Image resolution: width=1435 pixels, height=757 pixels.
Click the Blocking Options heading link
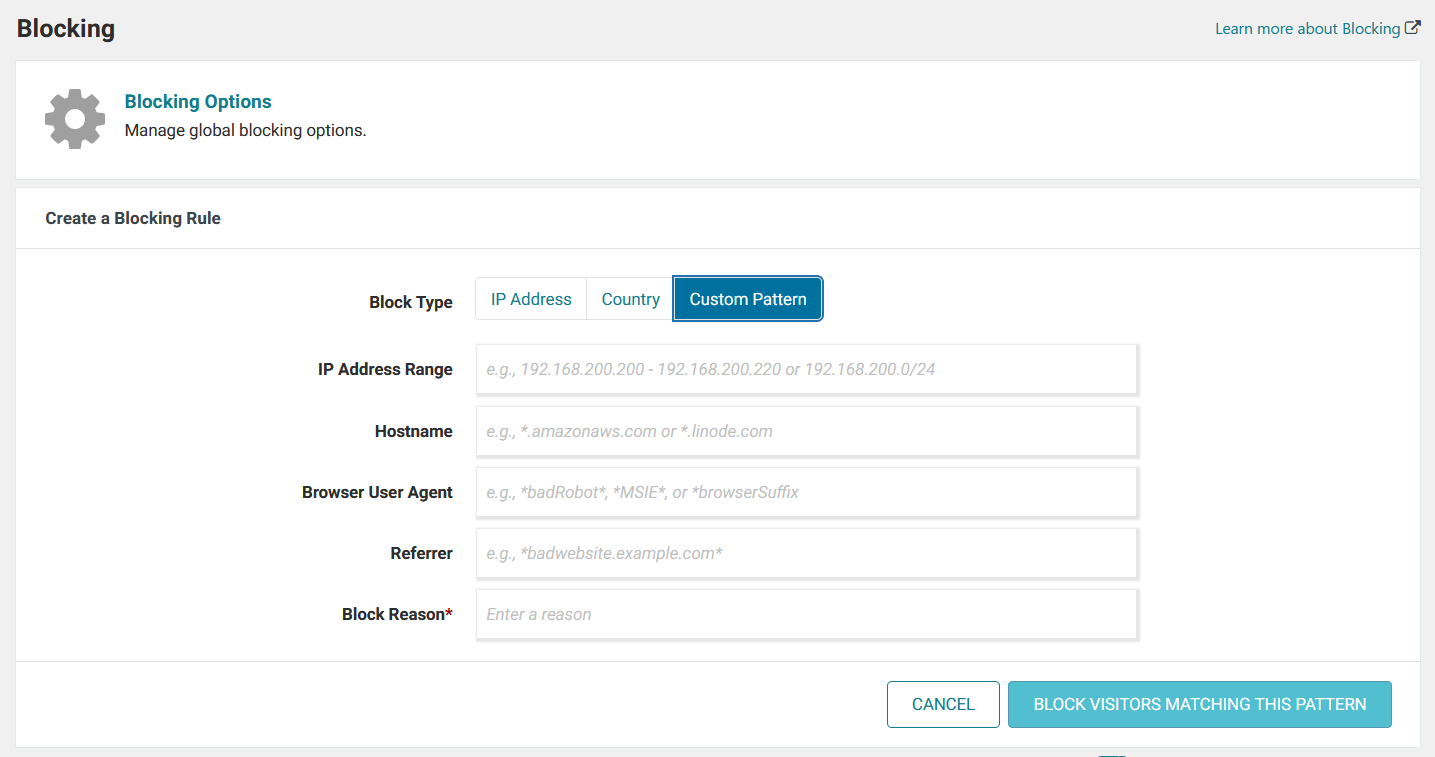pyautogui.click(x=197, y=101)
